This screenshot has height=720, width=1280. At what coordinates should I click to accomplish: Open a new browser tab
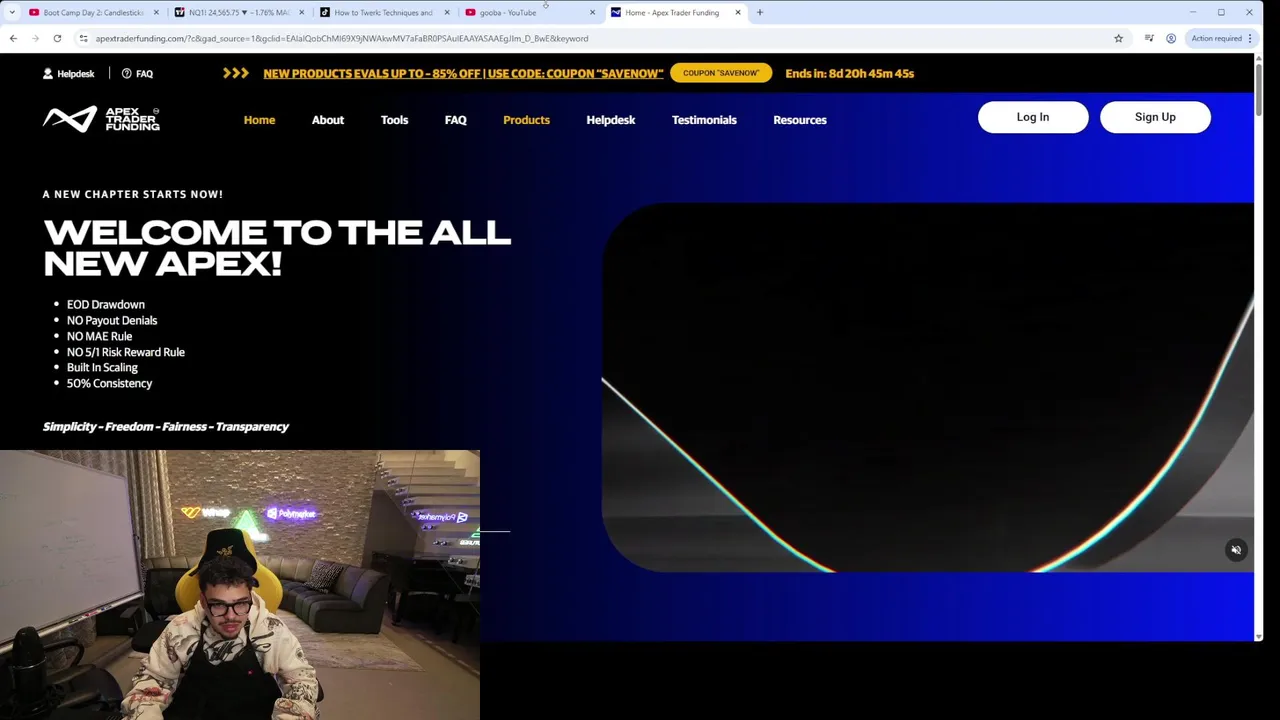coord(760,12)
